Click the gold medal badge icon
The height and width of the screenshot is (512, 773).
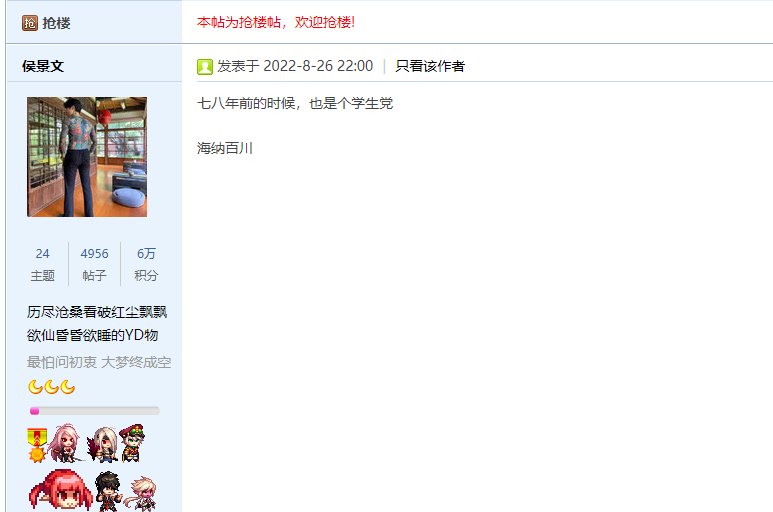pos(37,445)
